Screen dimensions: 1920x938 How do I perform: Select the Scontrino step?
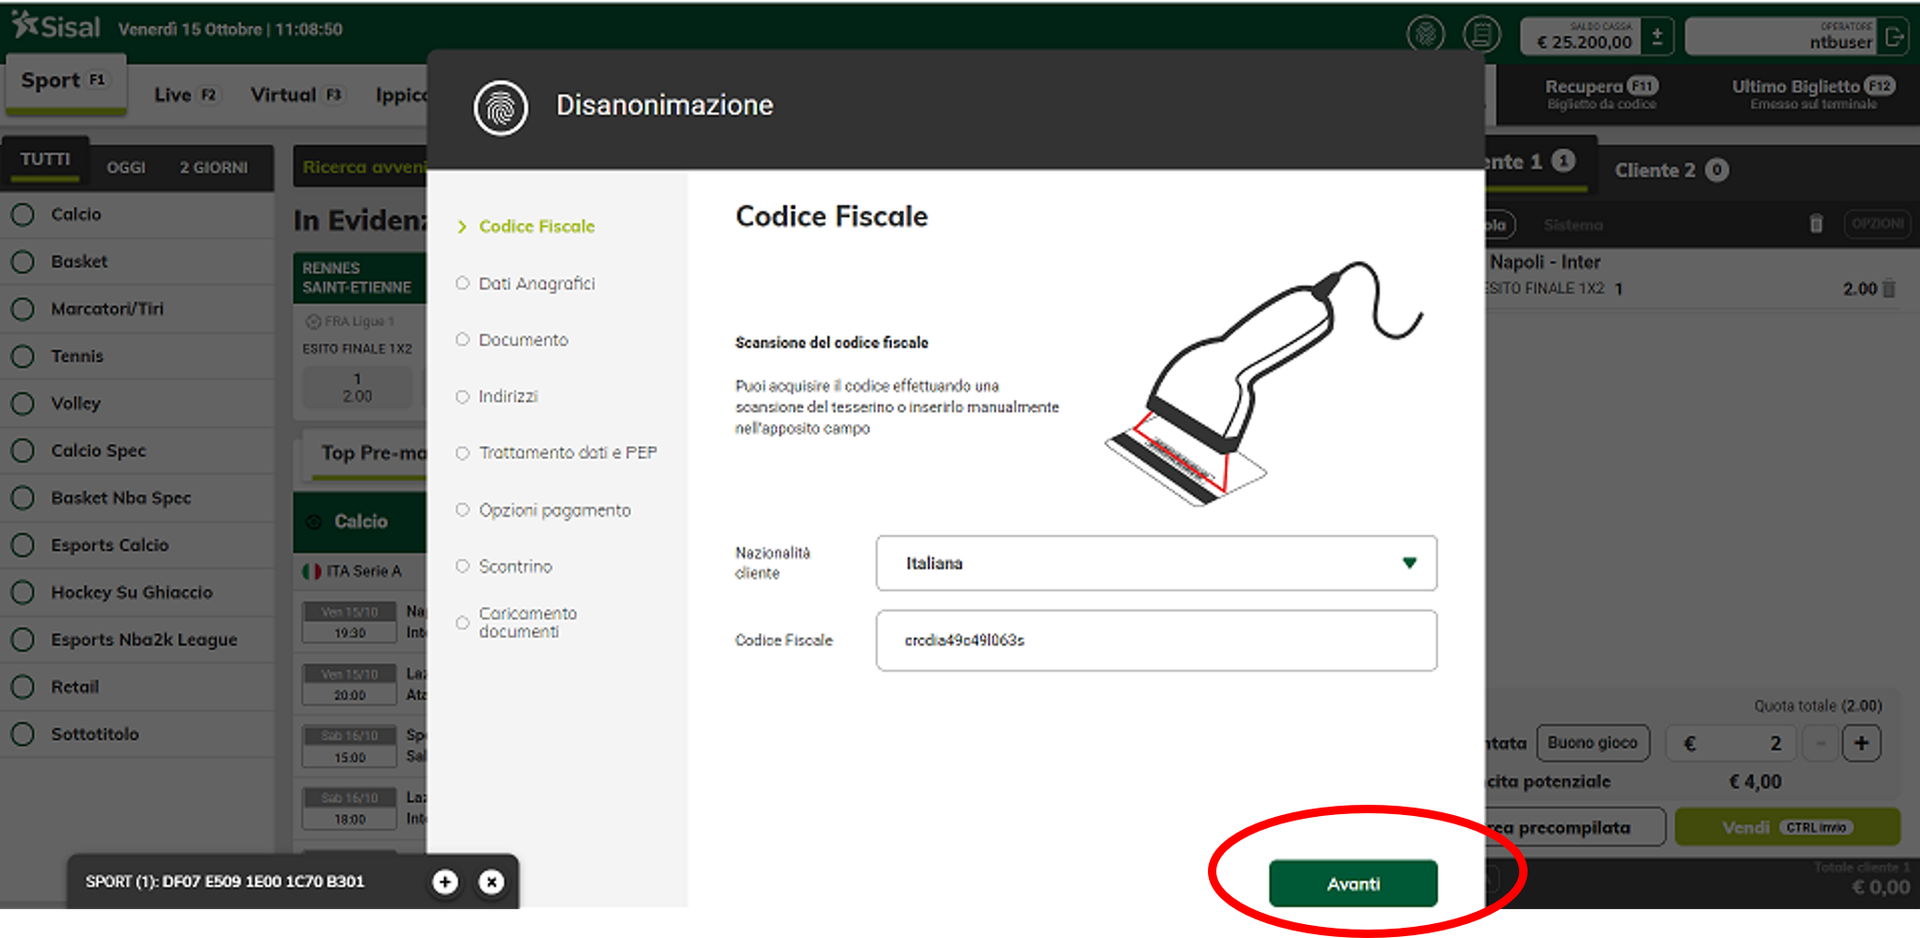(x=515, y=566)
